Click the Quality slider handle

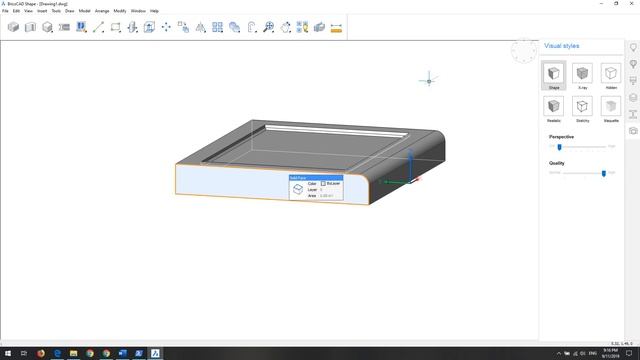604,173
